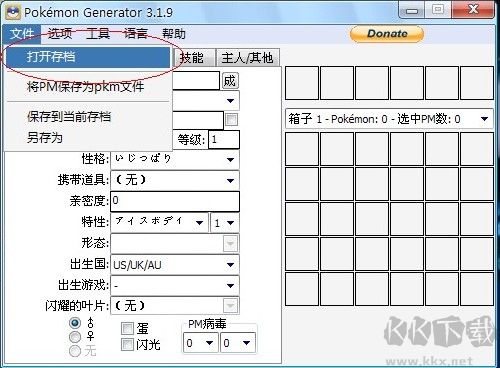Screen dimensions: 500x368
Task: Enable the 闪光 shiny checkbox
Action: click(x=127, y=344)
